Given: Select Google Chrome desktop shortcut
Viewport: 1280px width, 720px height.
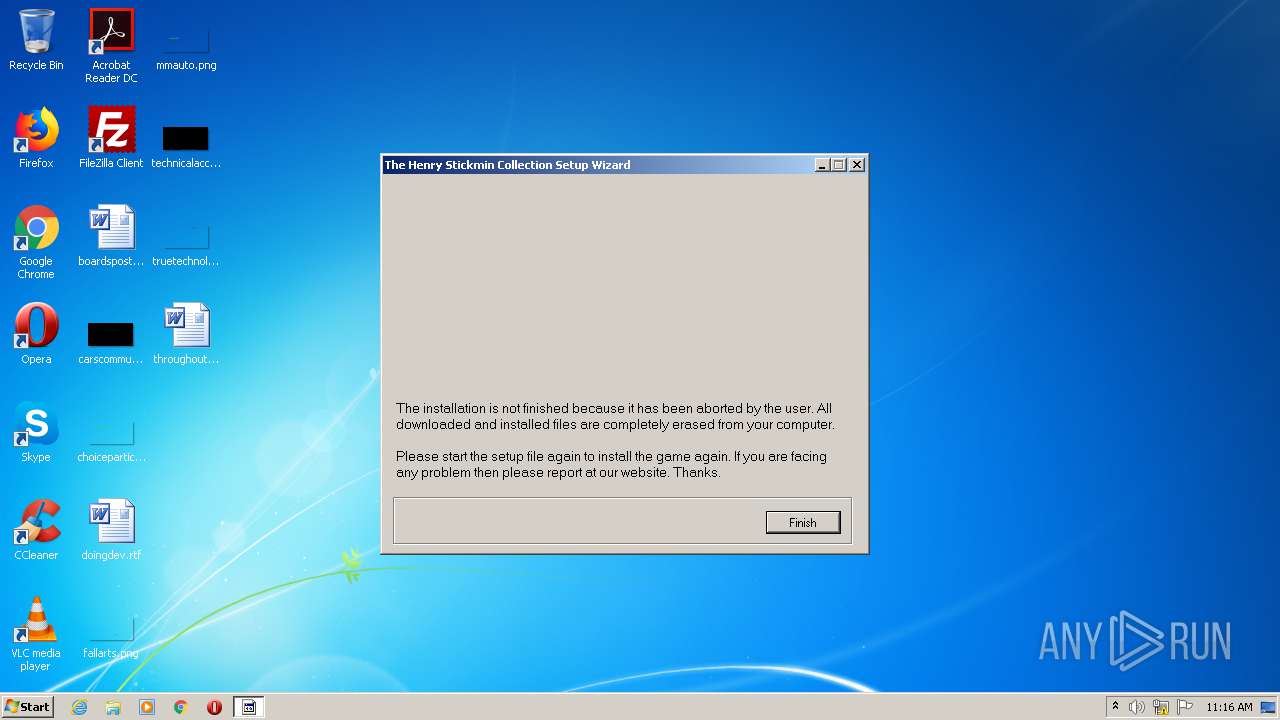Looking at the screenshot, I should click(36, 243).
